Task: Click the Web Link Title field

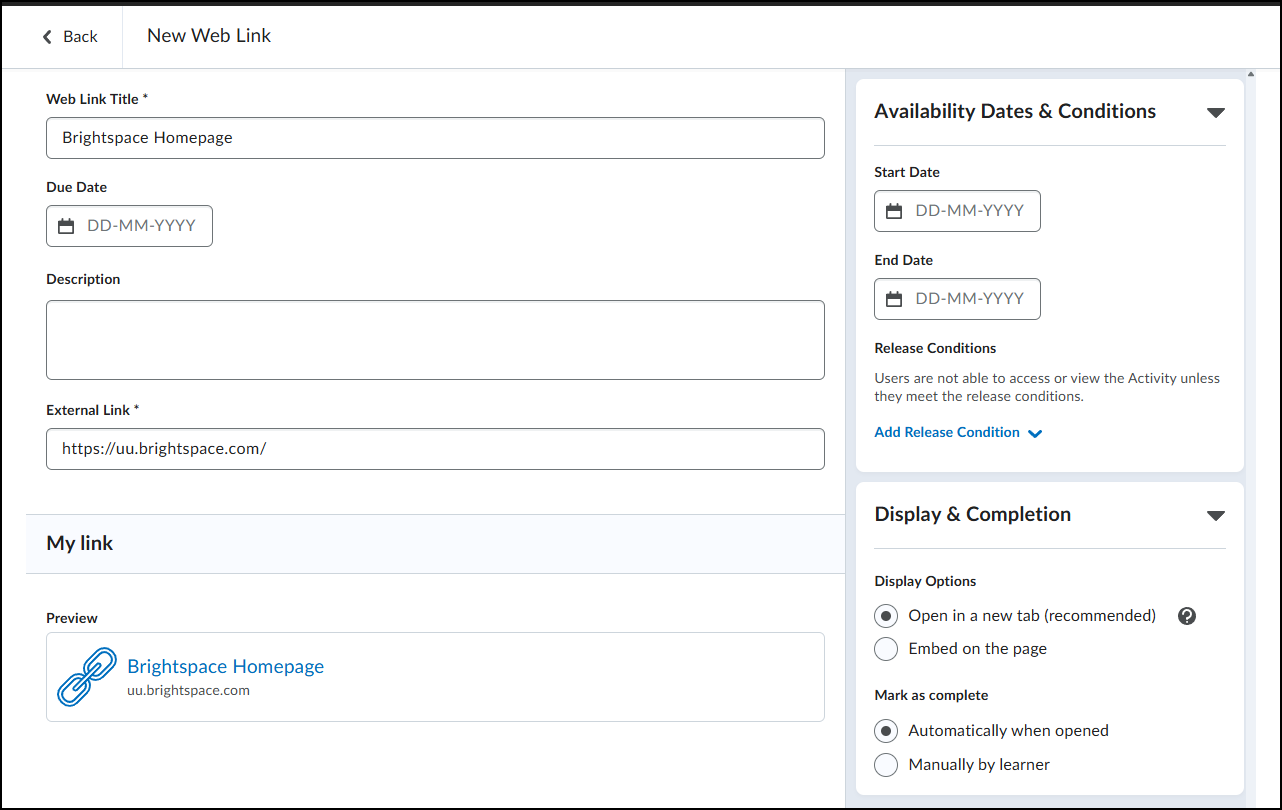Action: pyautogui.click(x=435, y=138)
